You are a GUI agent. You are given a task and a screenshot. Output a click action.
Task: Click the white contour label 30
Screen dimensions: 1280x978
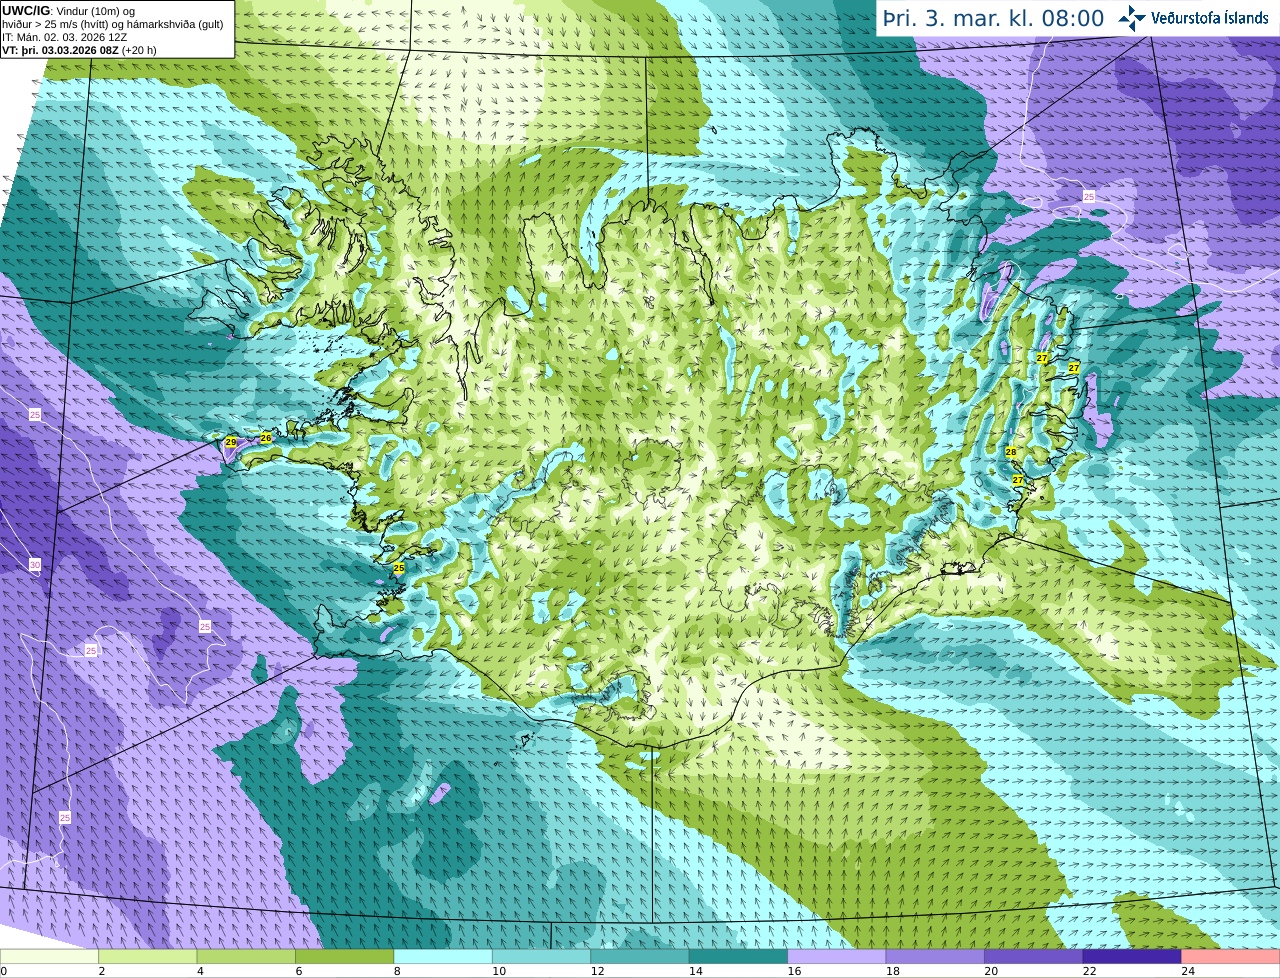pos(35,565)
